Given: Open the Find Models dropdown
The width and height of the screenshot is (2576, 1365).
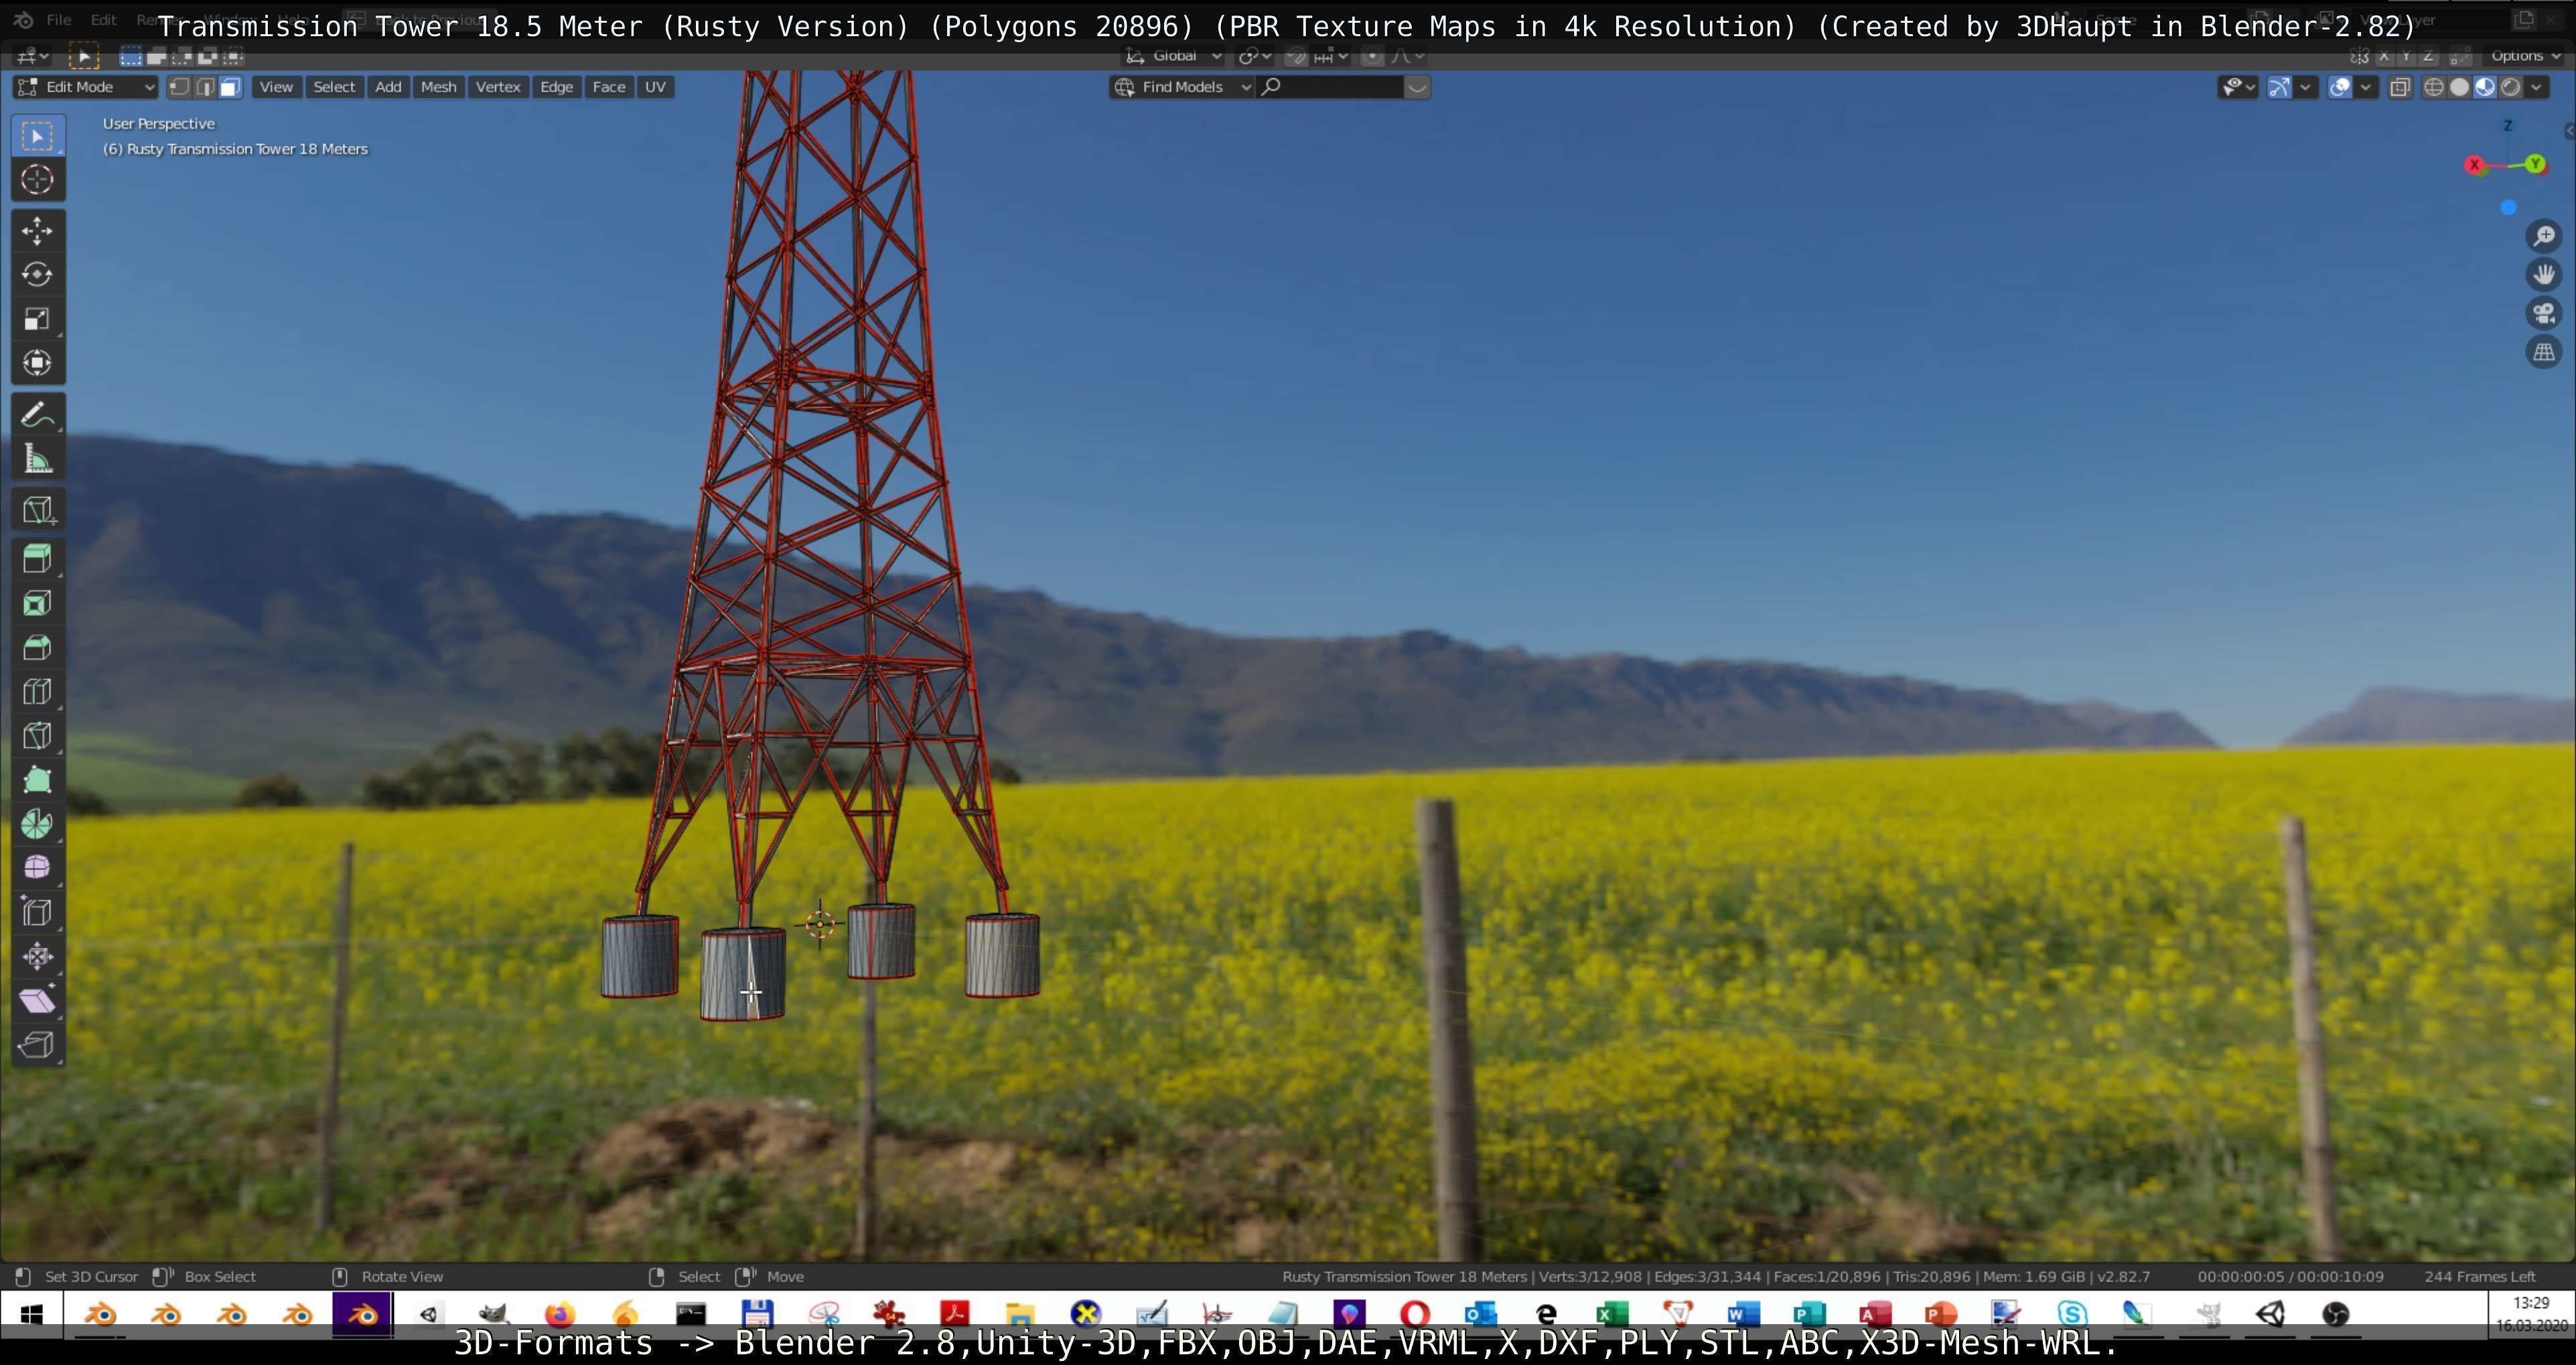Looking at the screenshot, I should coord(1182,87).
